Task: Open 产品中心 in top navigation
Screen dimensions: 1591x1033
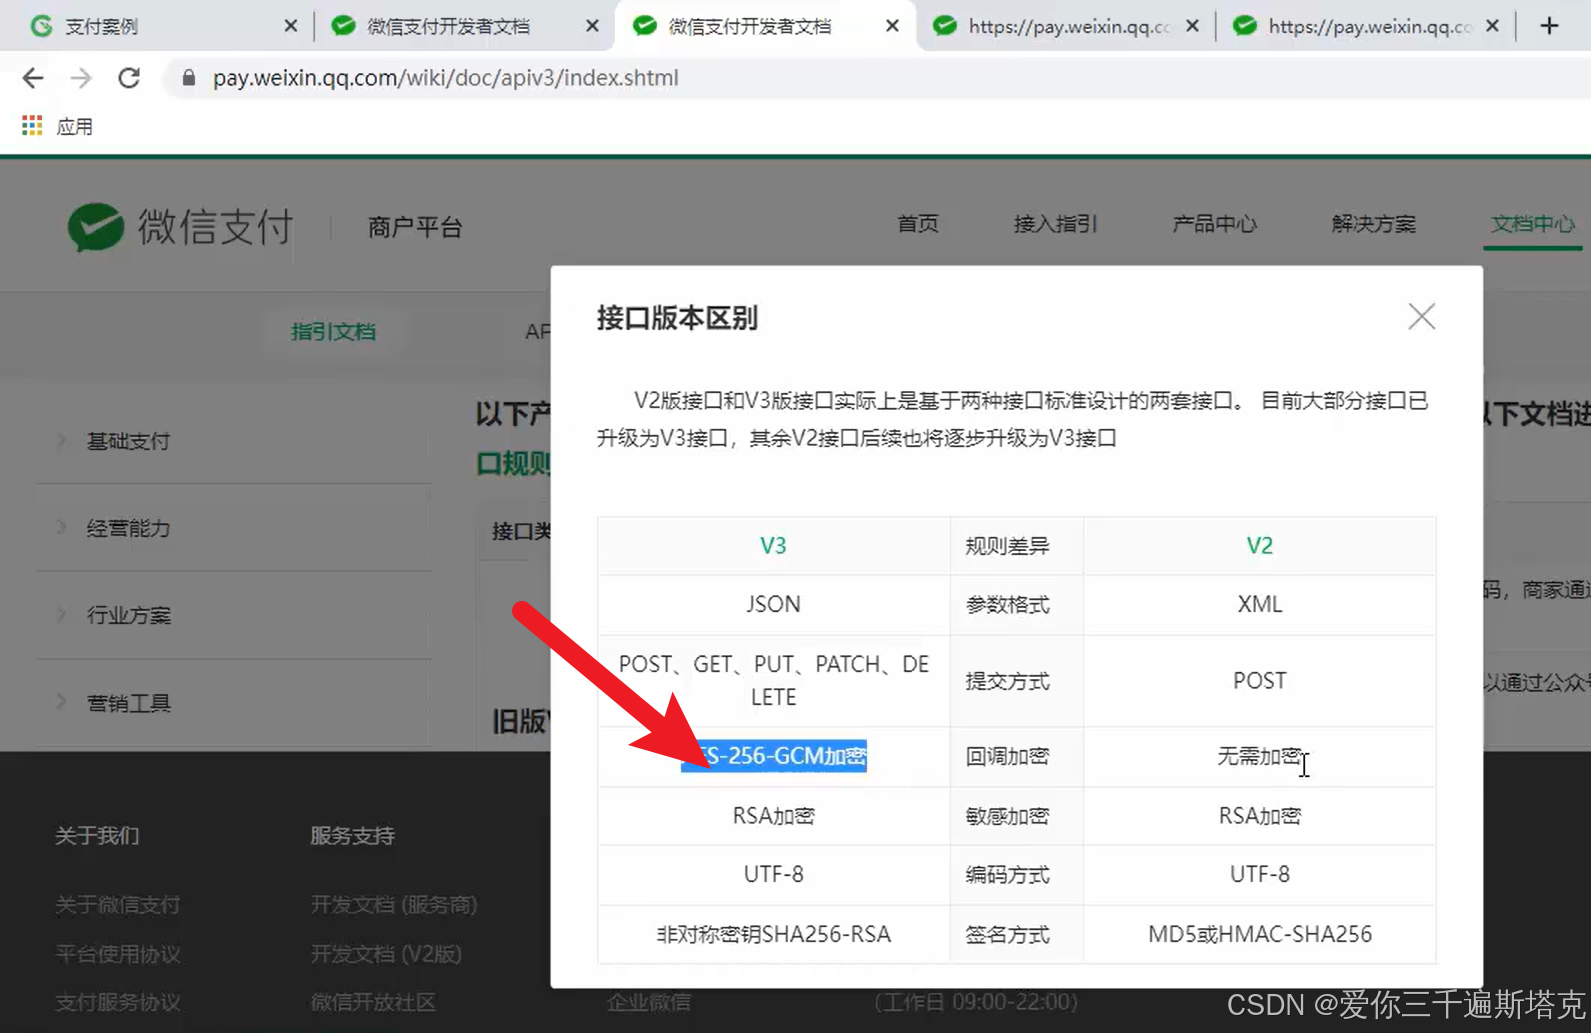Action: tap(1214, 224)
